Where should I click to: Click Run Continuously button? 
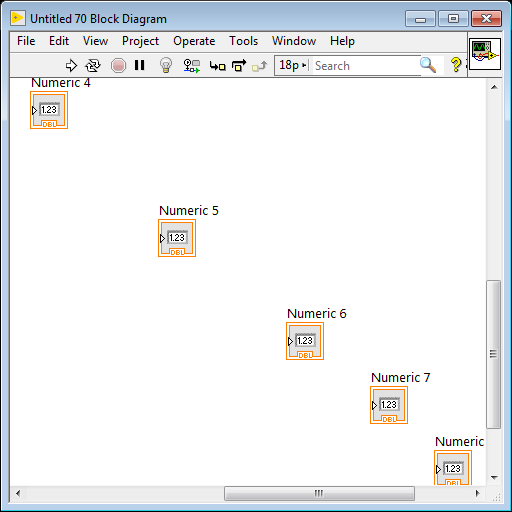(x=93, y=66)
